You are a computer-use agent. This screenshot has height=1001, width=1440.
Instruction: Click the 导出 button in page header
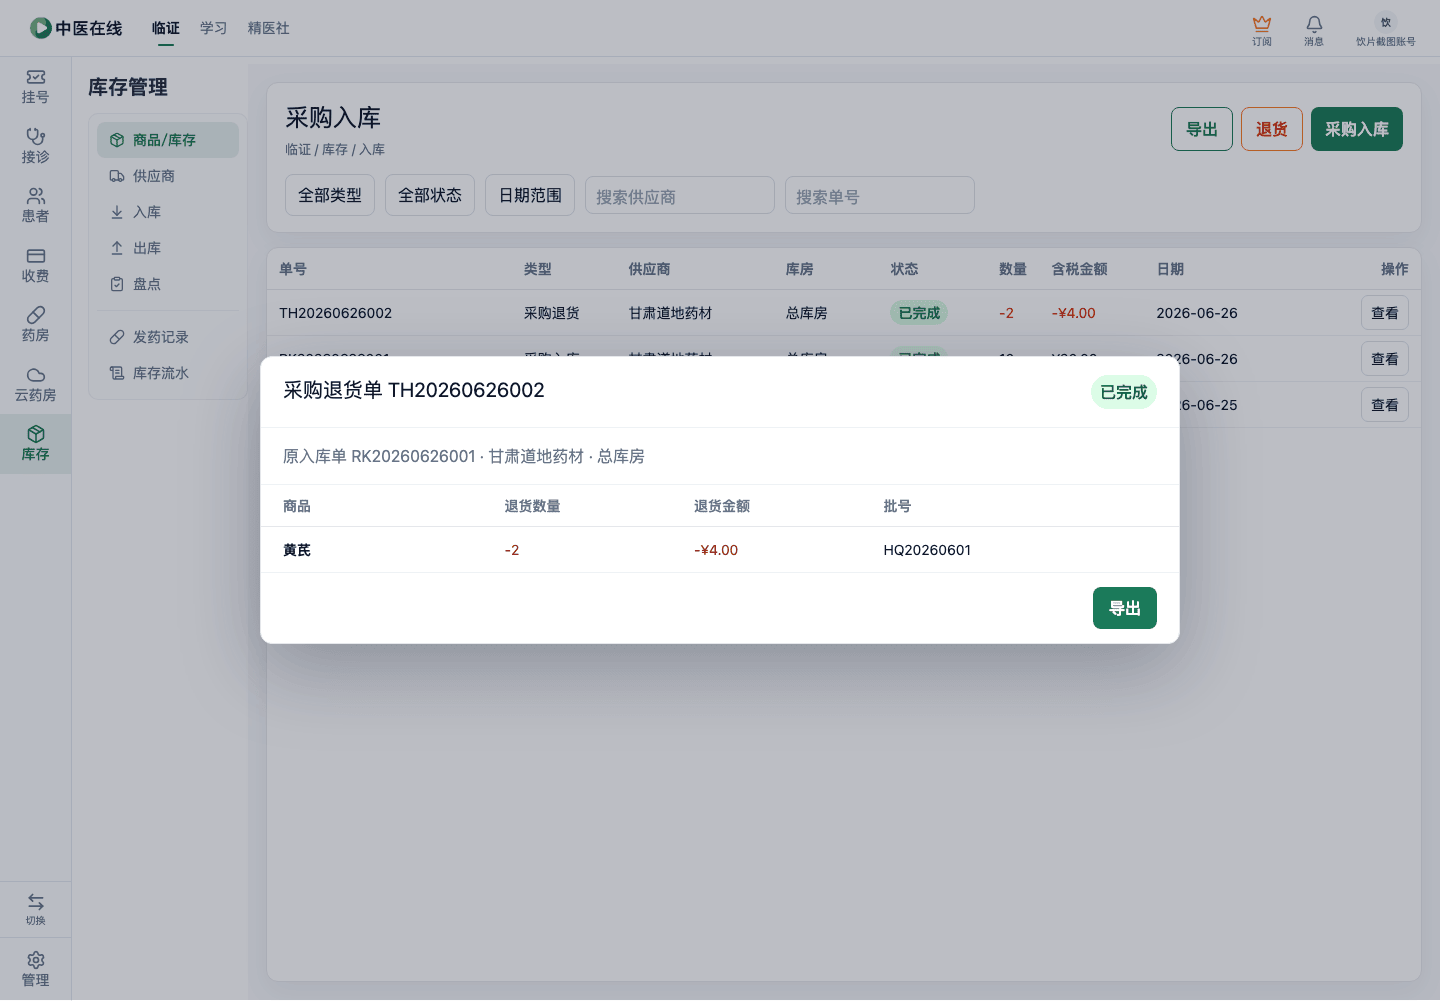[x=1202, y=129]
